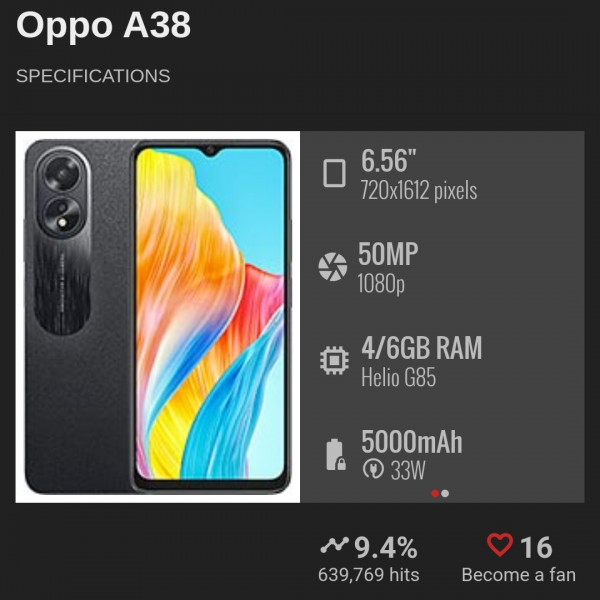Image resolution: width=600 pixels, height=600 pixels.
Task: Click the 4/6GB RAM spec
Action: 421,348
